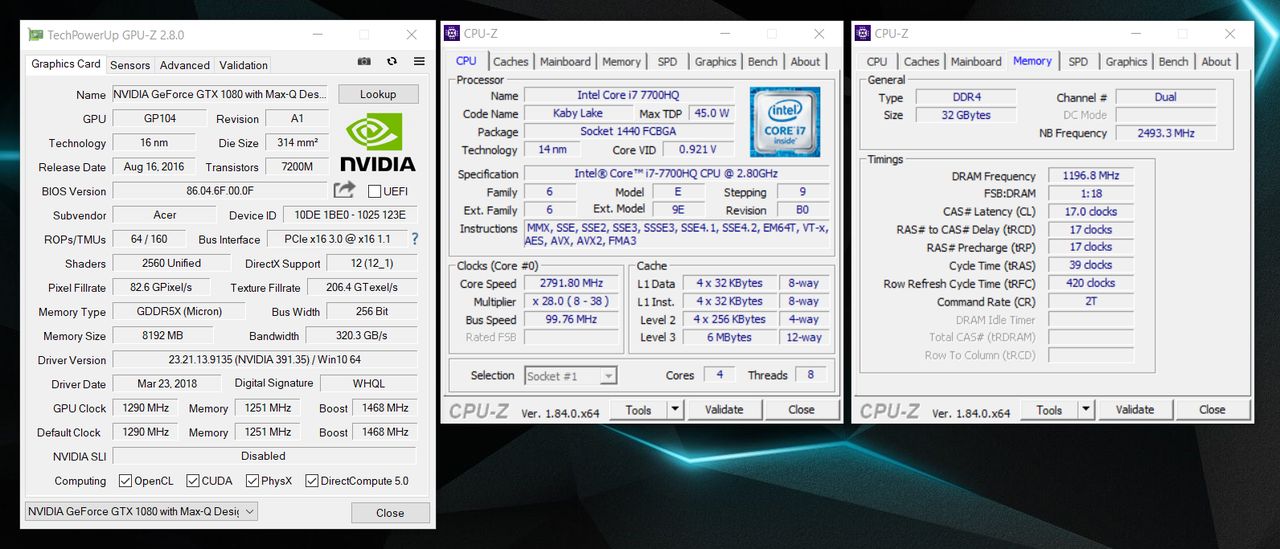Switch to the Advanced tab in GPU-Z
Viewport: 1280px width, 549px height.
[x=185, y=65]
